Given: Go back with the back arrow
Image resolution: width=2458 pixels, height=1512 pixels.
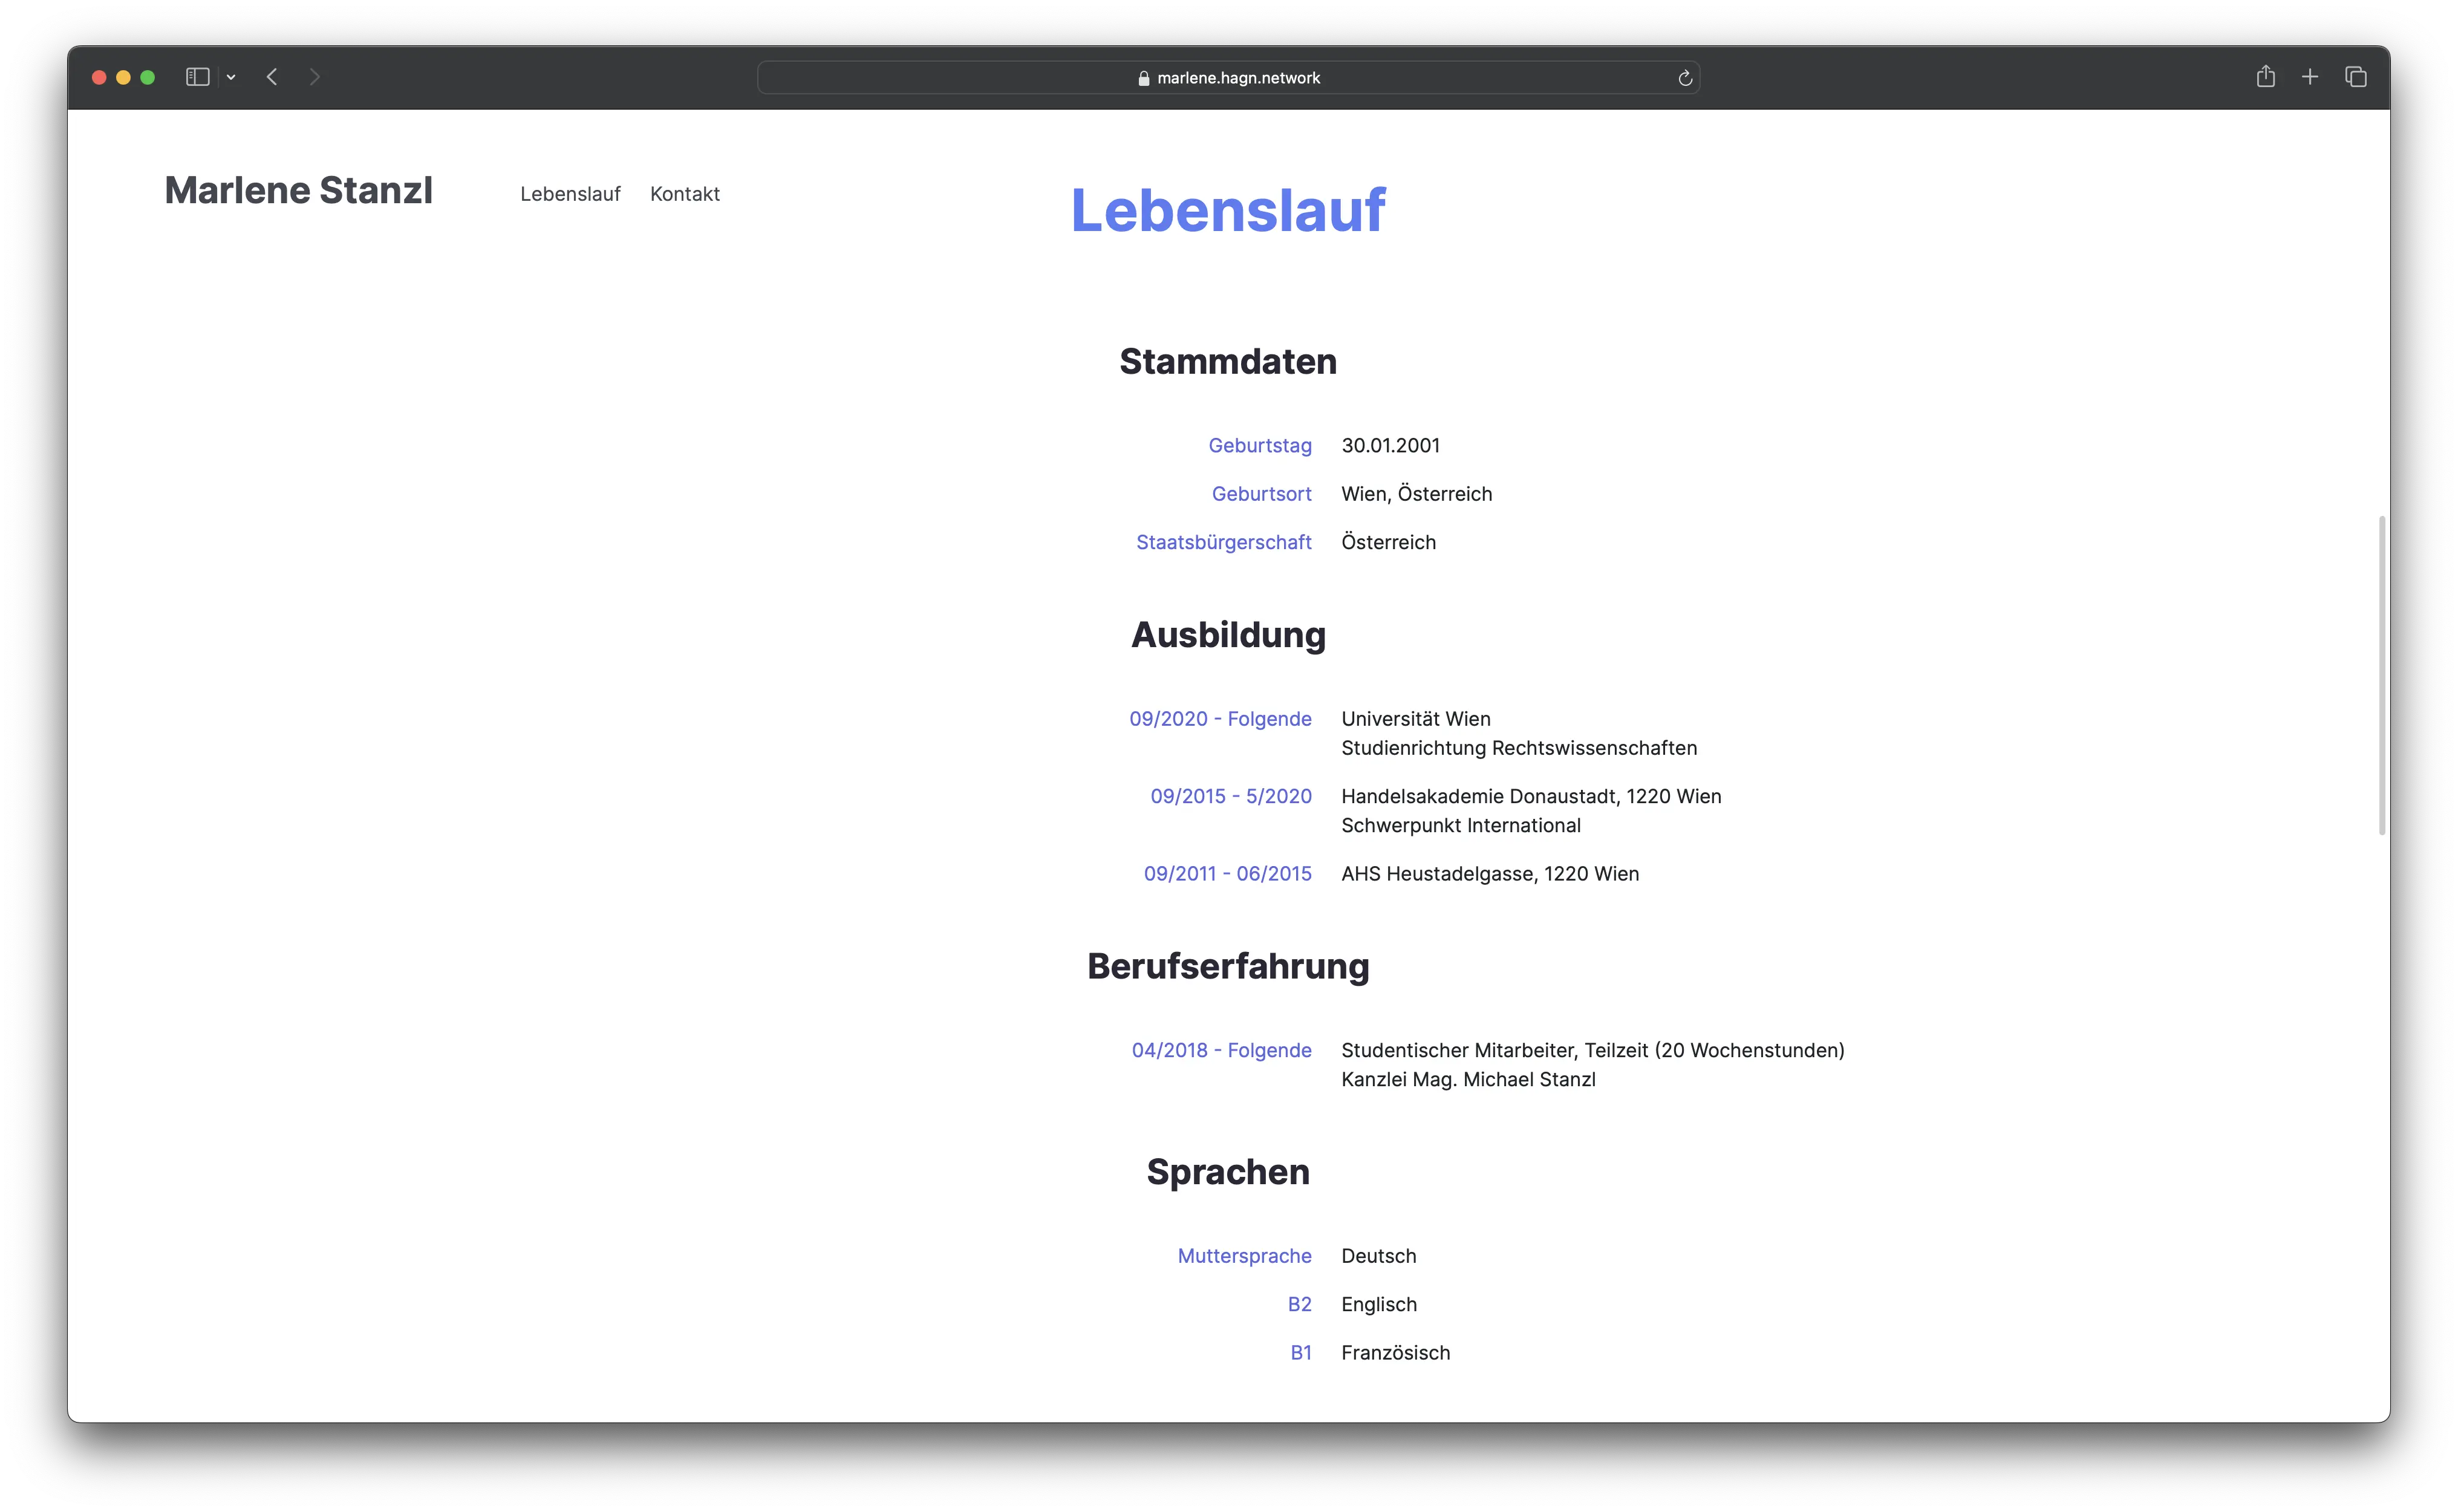Looking at the screenshot, I should click(x=272, y=77).
